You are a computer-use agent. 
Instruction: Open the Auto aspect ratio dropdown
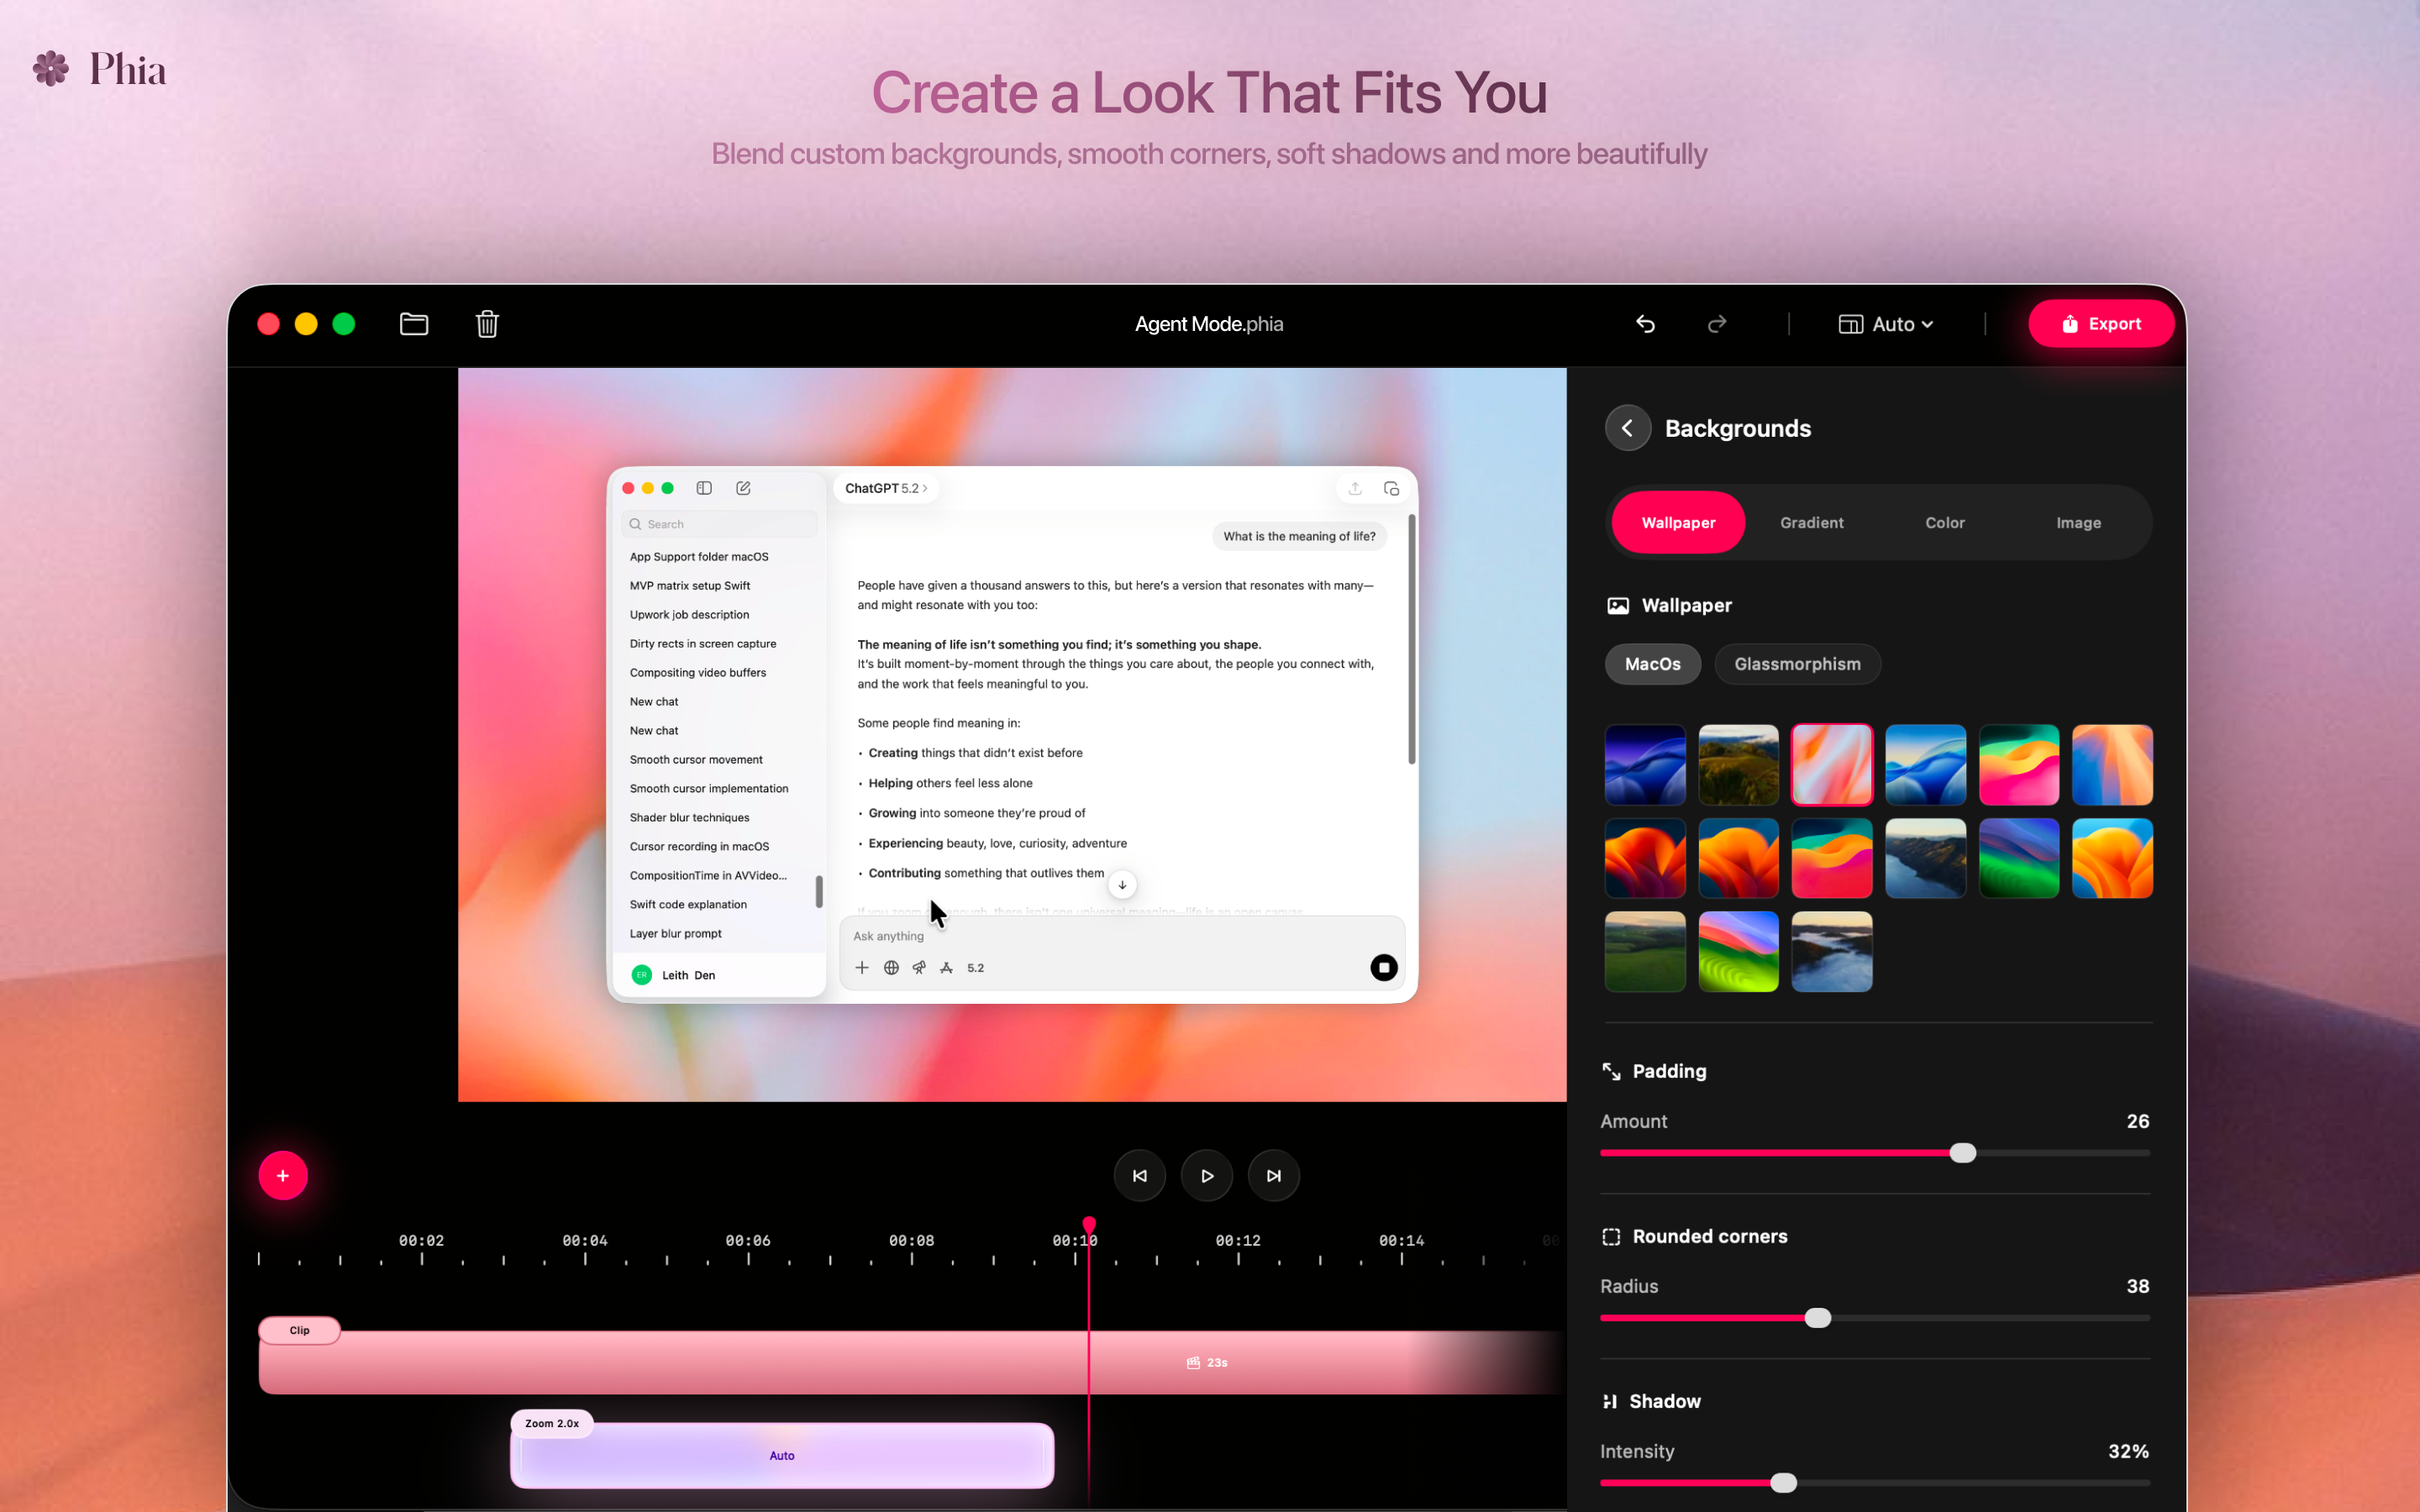click(x=1885, y=323)
